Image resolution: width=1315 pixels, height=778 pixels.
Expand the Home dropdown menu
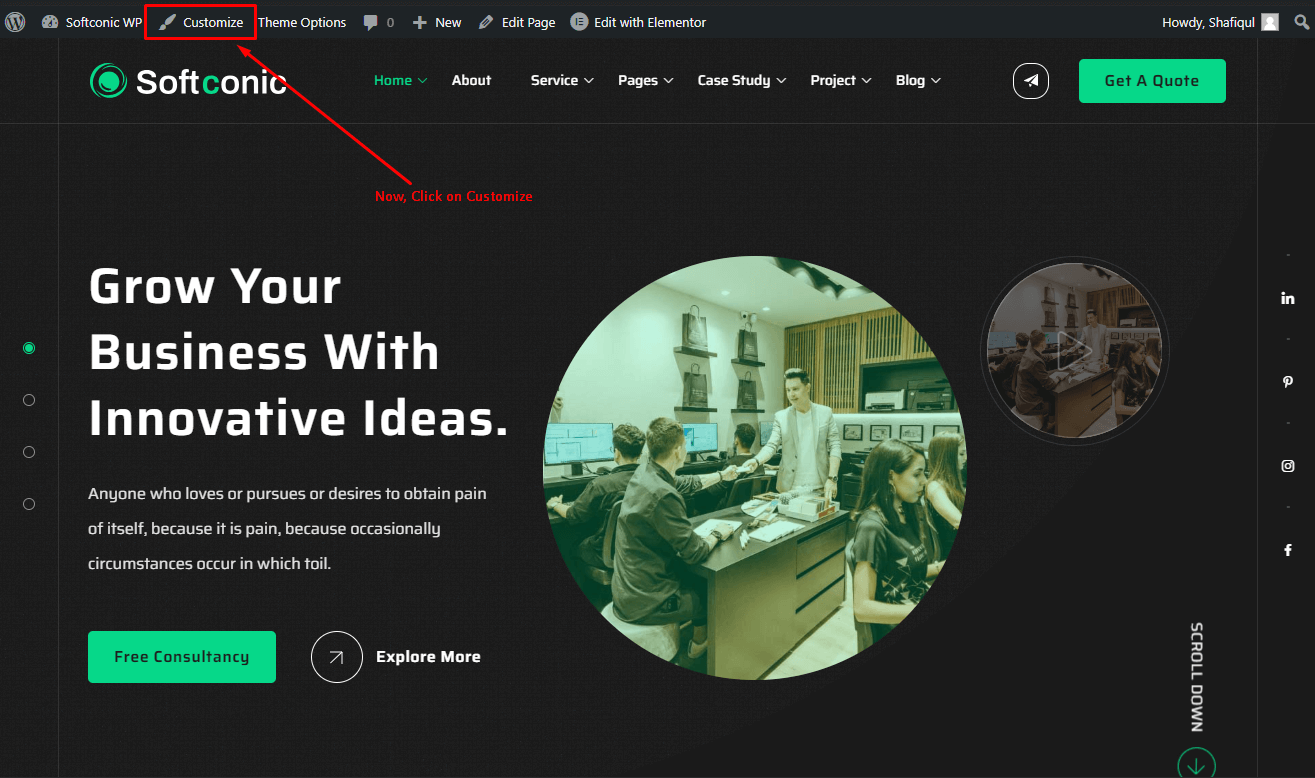coord(400,80)
